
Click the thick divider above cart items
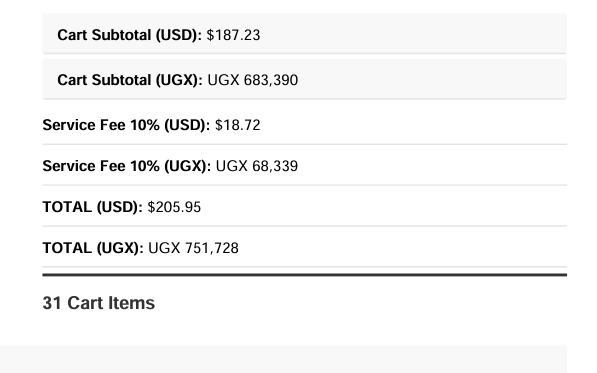[x=305, y=274]
